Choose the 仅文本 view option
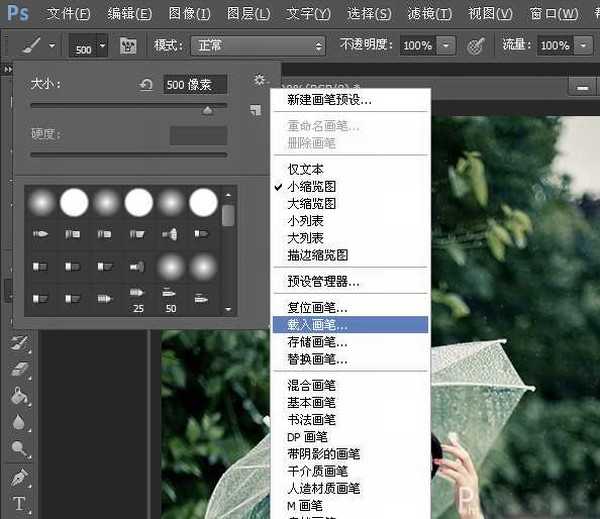 pos(305,170)
